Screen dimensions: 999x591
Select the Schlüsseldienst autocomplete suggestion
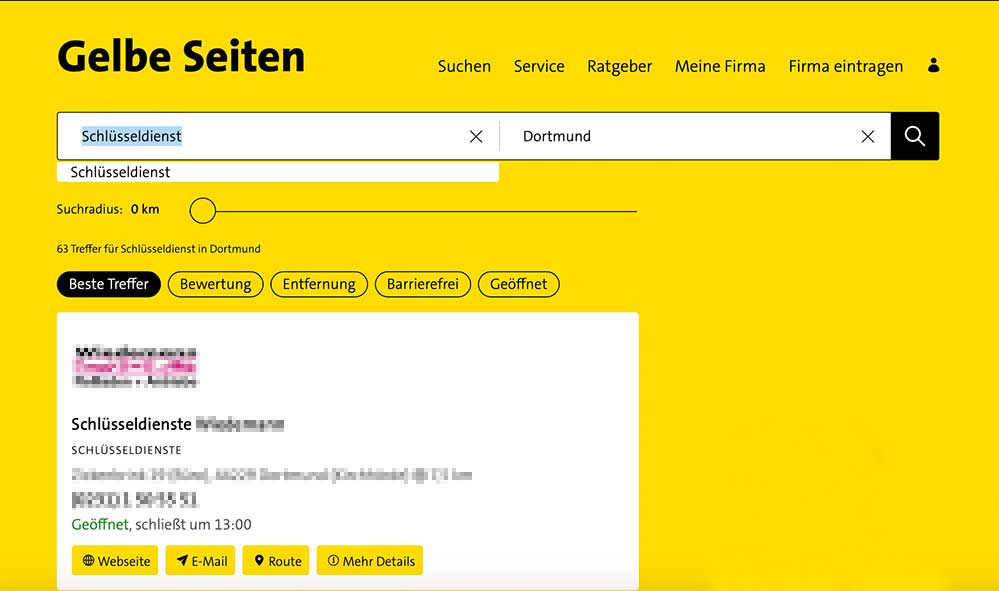(x=278, y=172)
